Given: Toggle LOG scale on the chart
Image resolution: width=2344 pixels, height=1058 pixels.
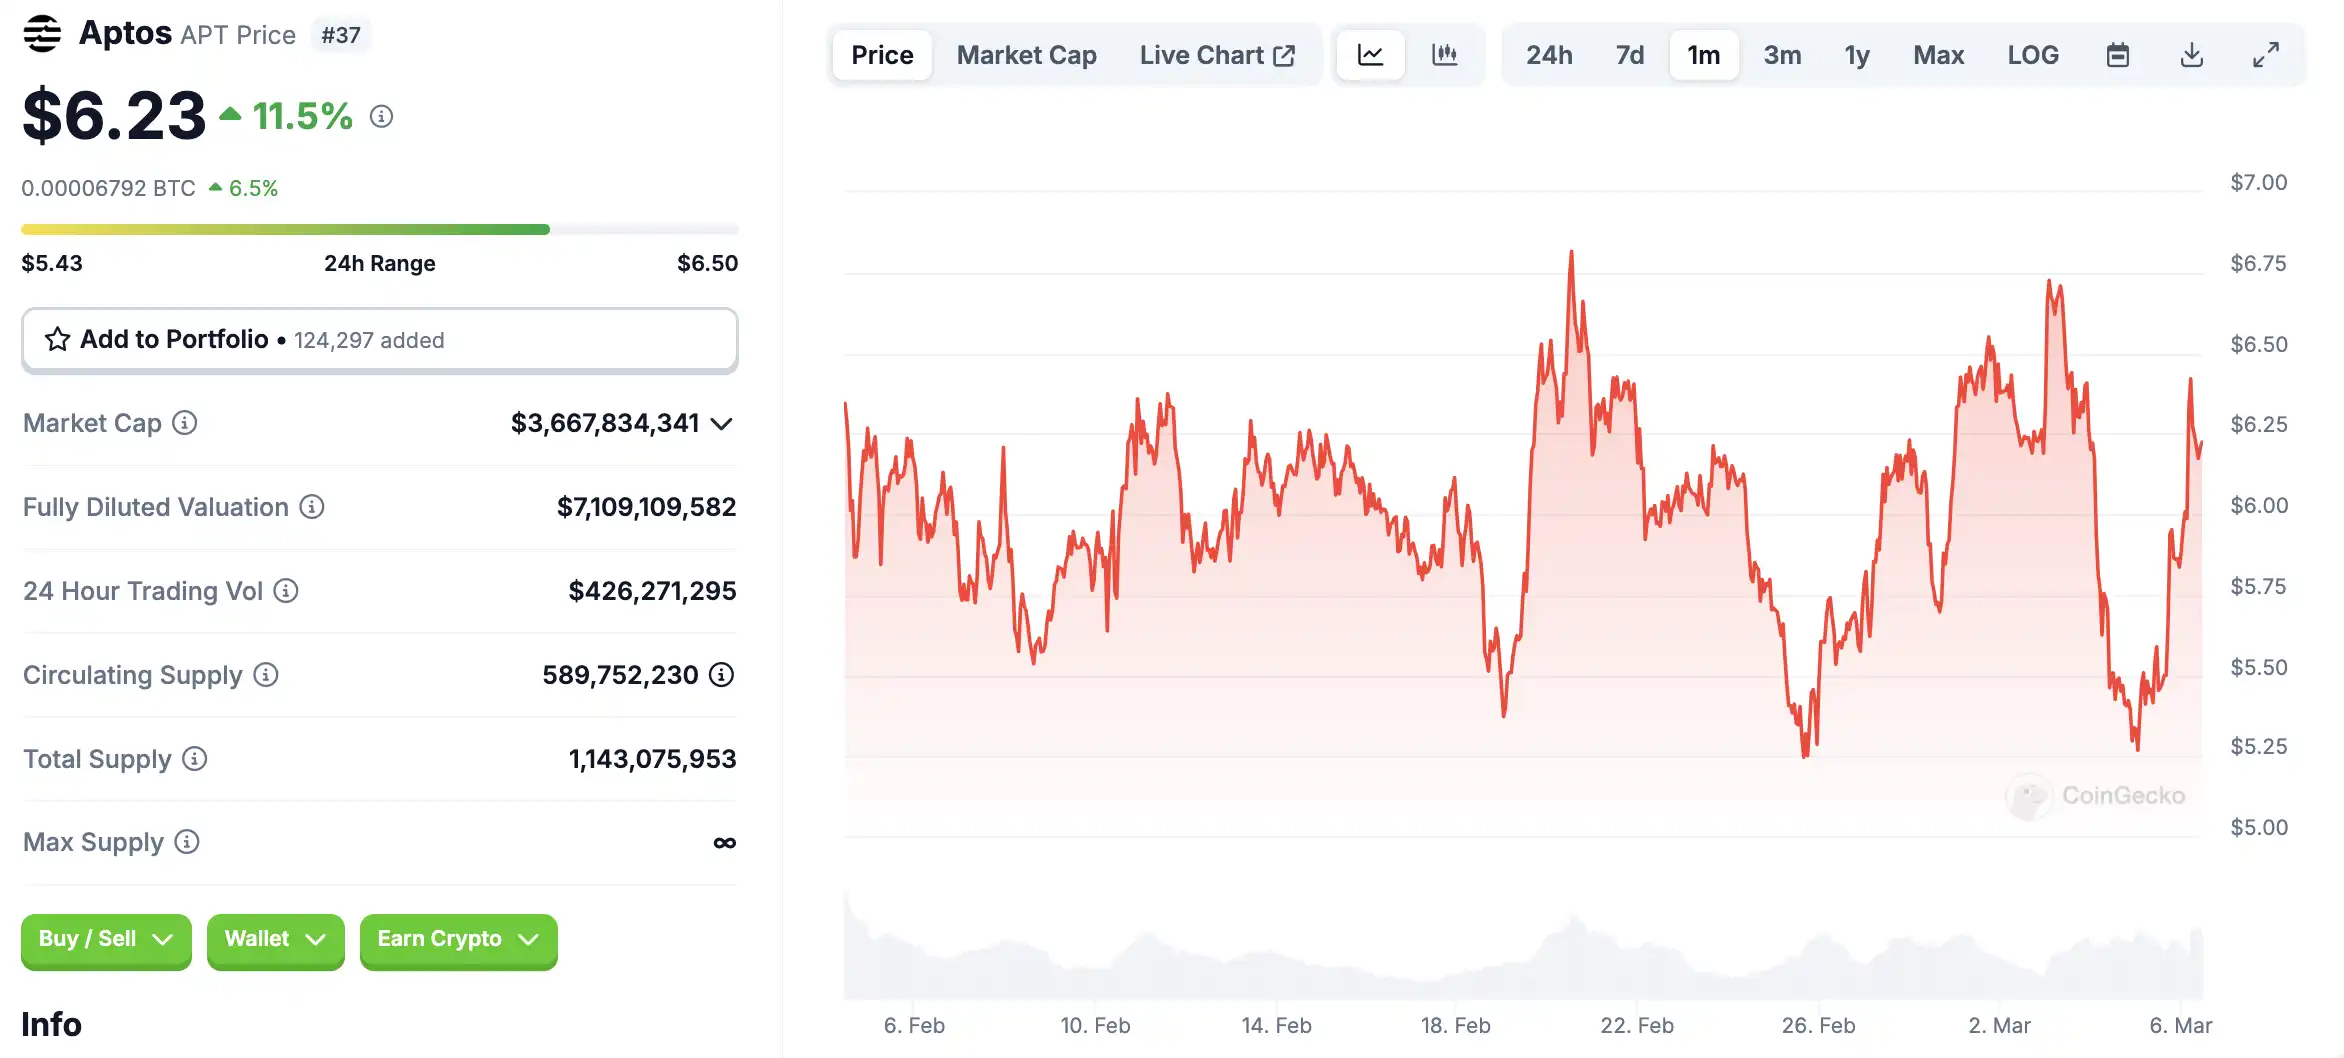Looking at the screenshot, I should click(2032, 55).
